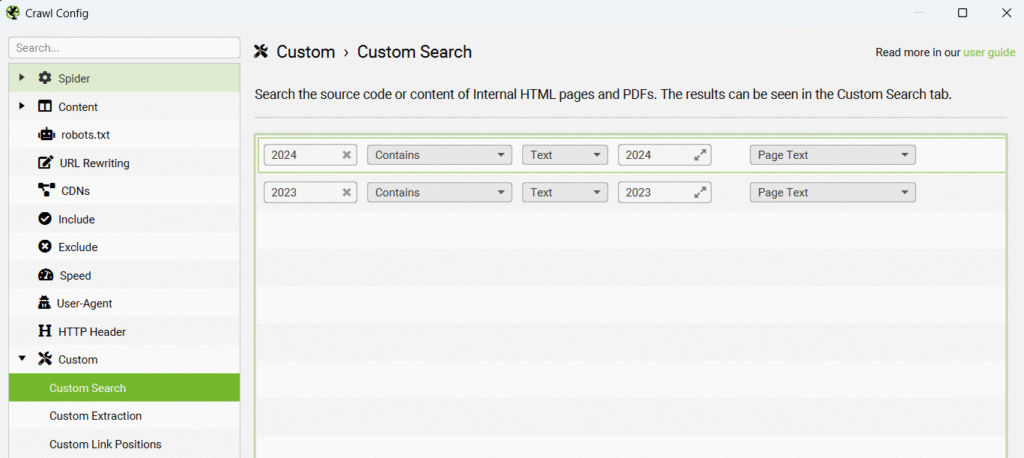1024x458 pixels.
Task: Expand the 2024 search text editor
Action: click(x=701, y=155)
